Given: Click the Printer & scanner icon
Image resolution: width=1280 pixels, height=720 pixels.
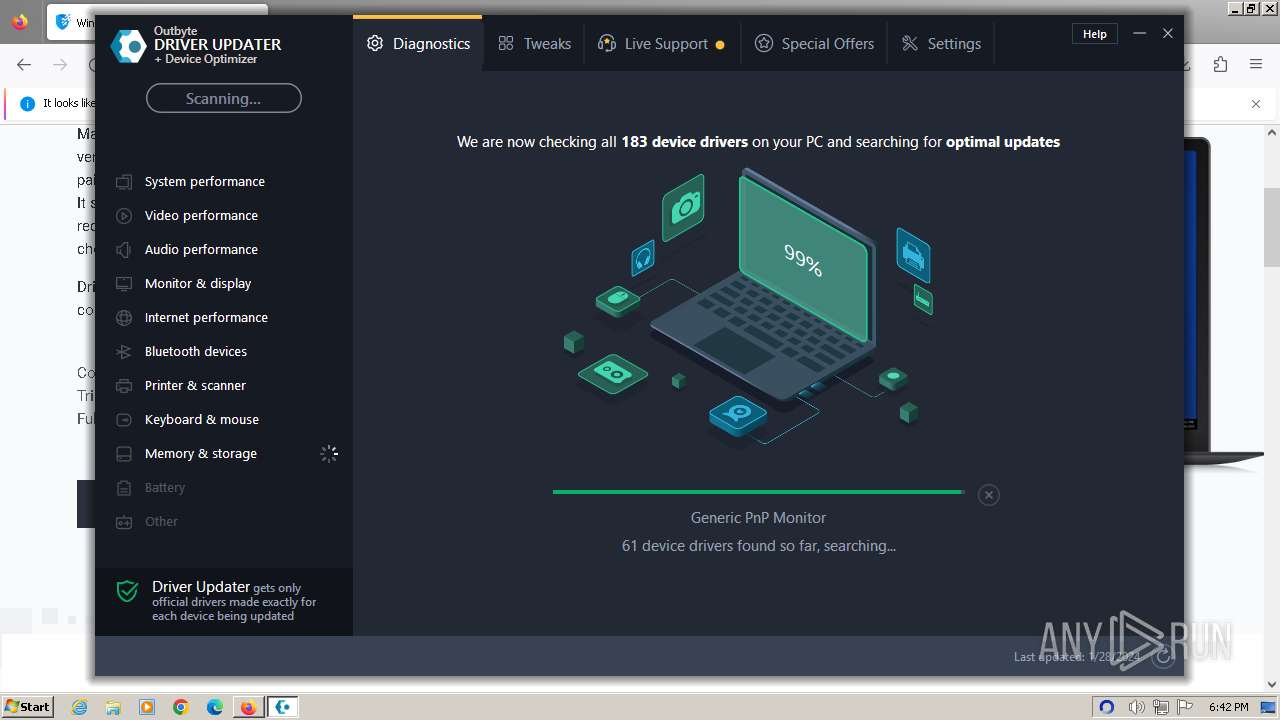Looking at the screenshot, I should 124,386.
